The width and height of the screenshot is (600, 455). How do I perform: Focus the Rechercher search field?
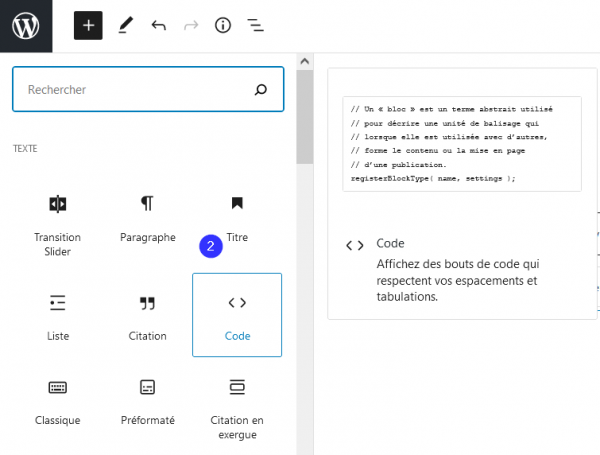coord(148,89)
